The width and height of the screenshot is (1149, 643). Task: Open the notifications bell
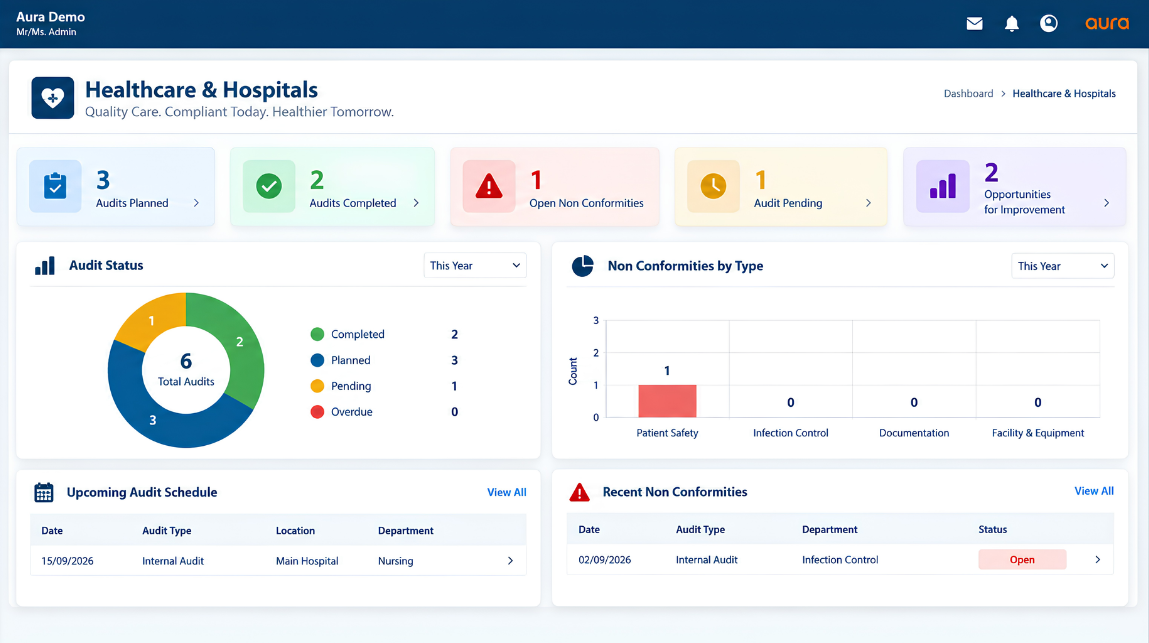click(x=1012, y=23)
